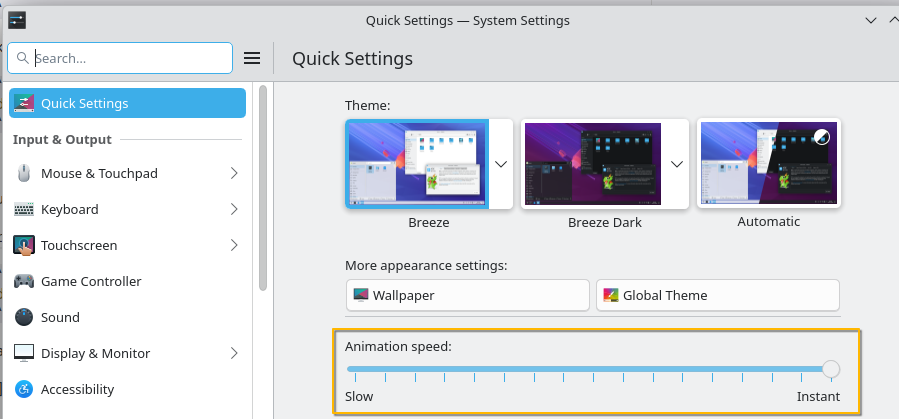Screen dimensions: 899x419
Task: Expand the Mouse & Touchpad chevron
Action: [234, 174]
